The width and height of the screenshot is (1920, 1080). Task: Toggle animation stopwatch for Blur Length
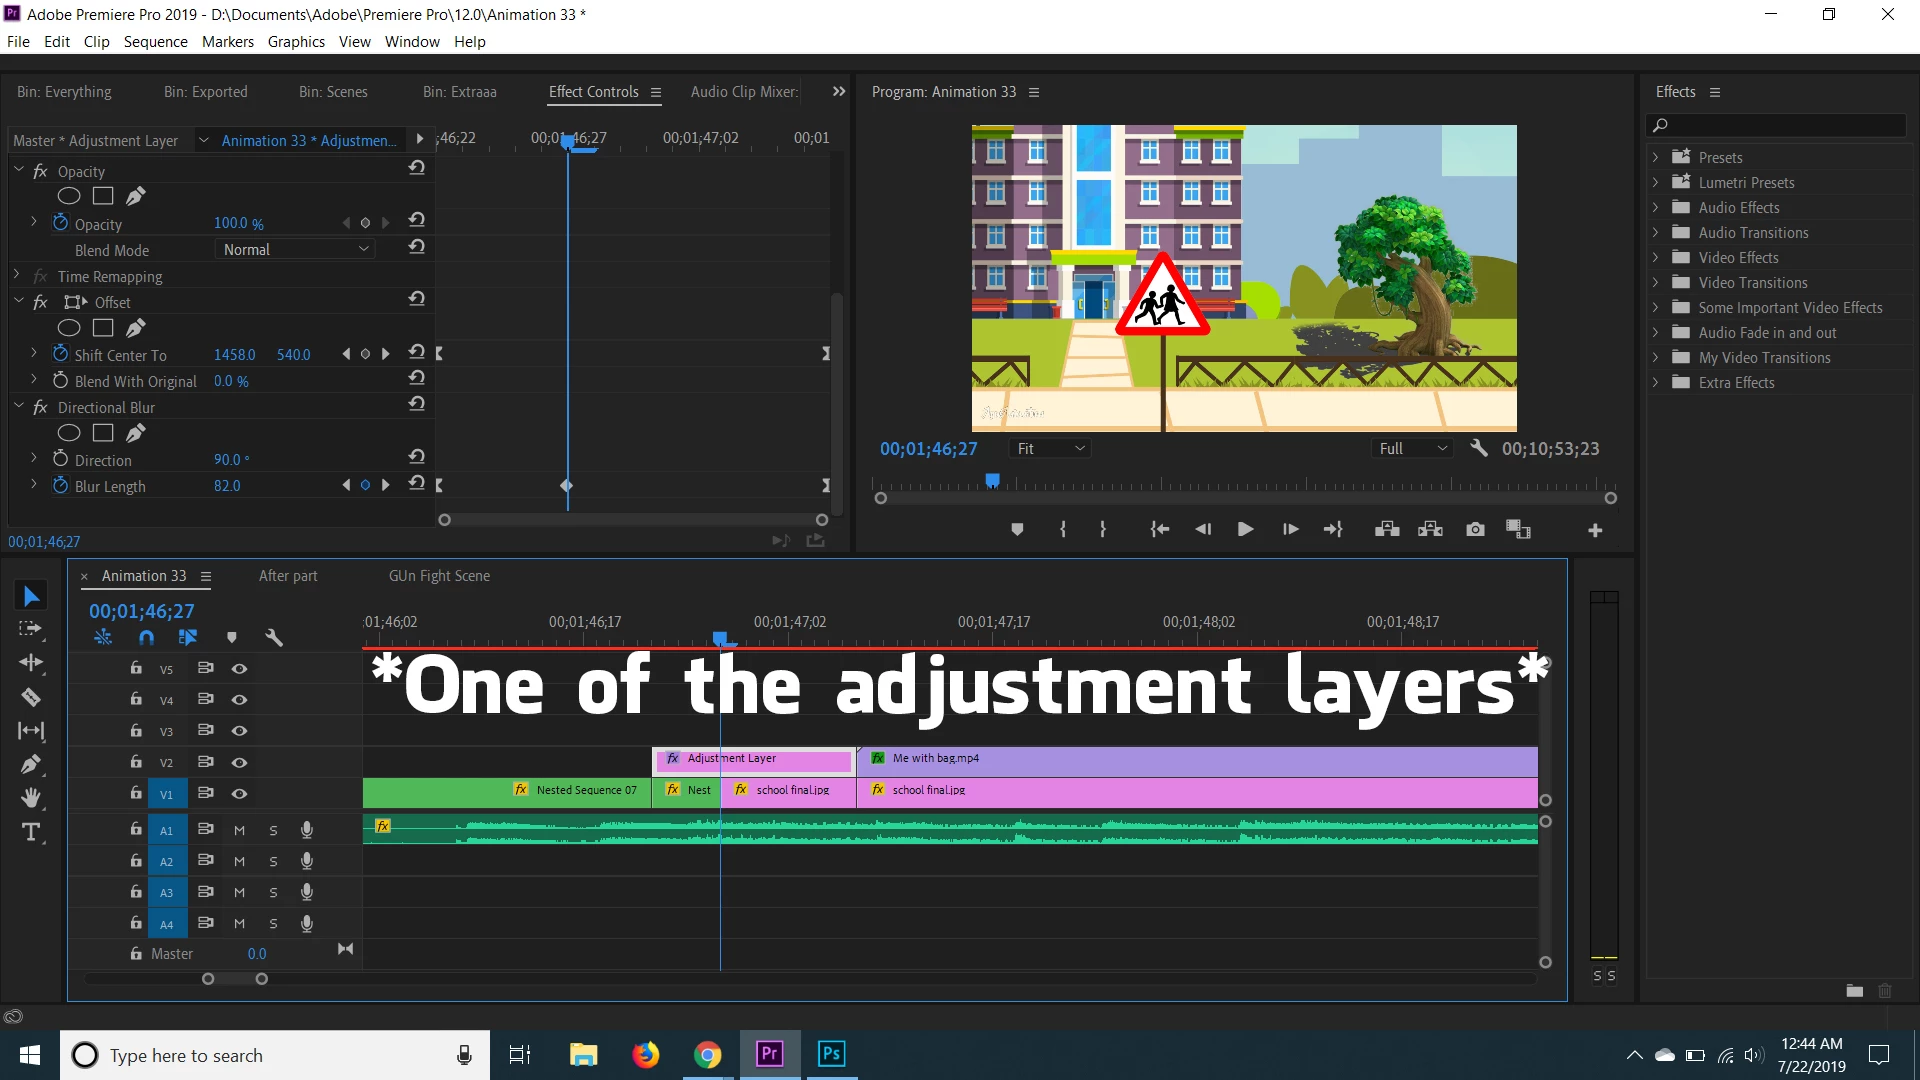click(x=60, y=485)
